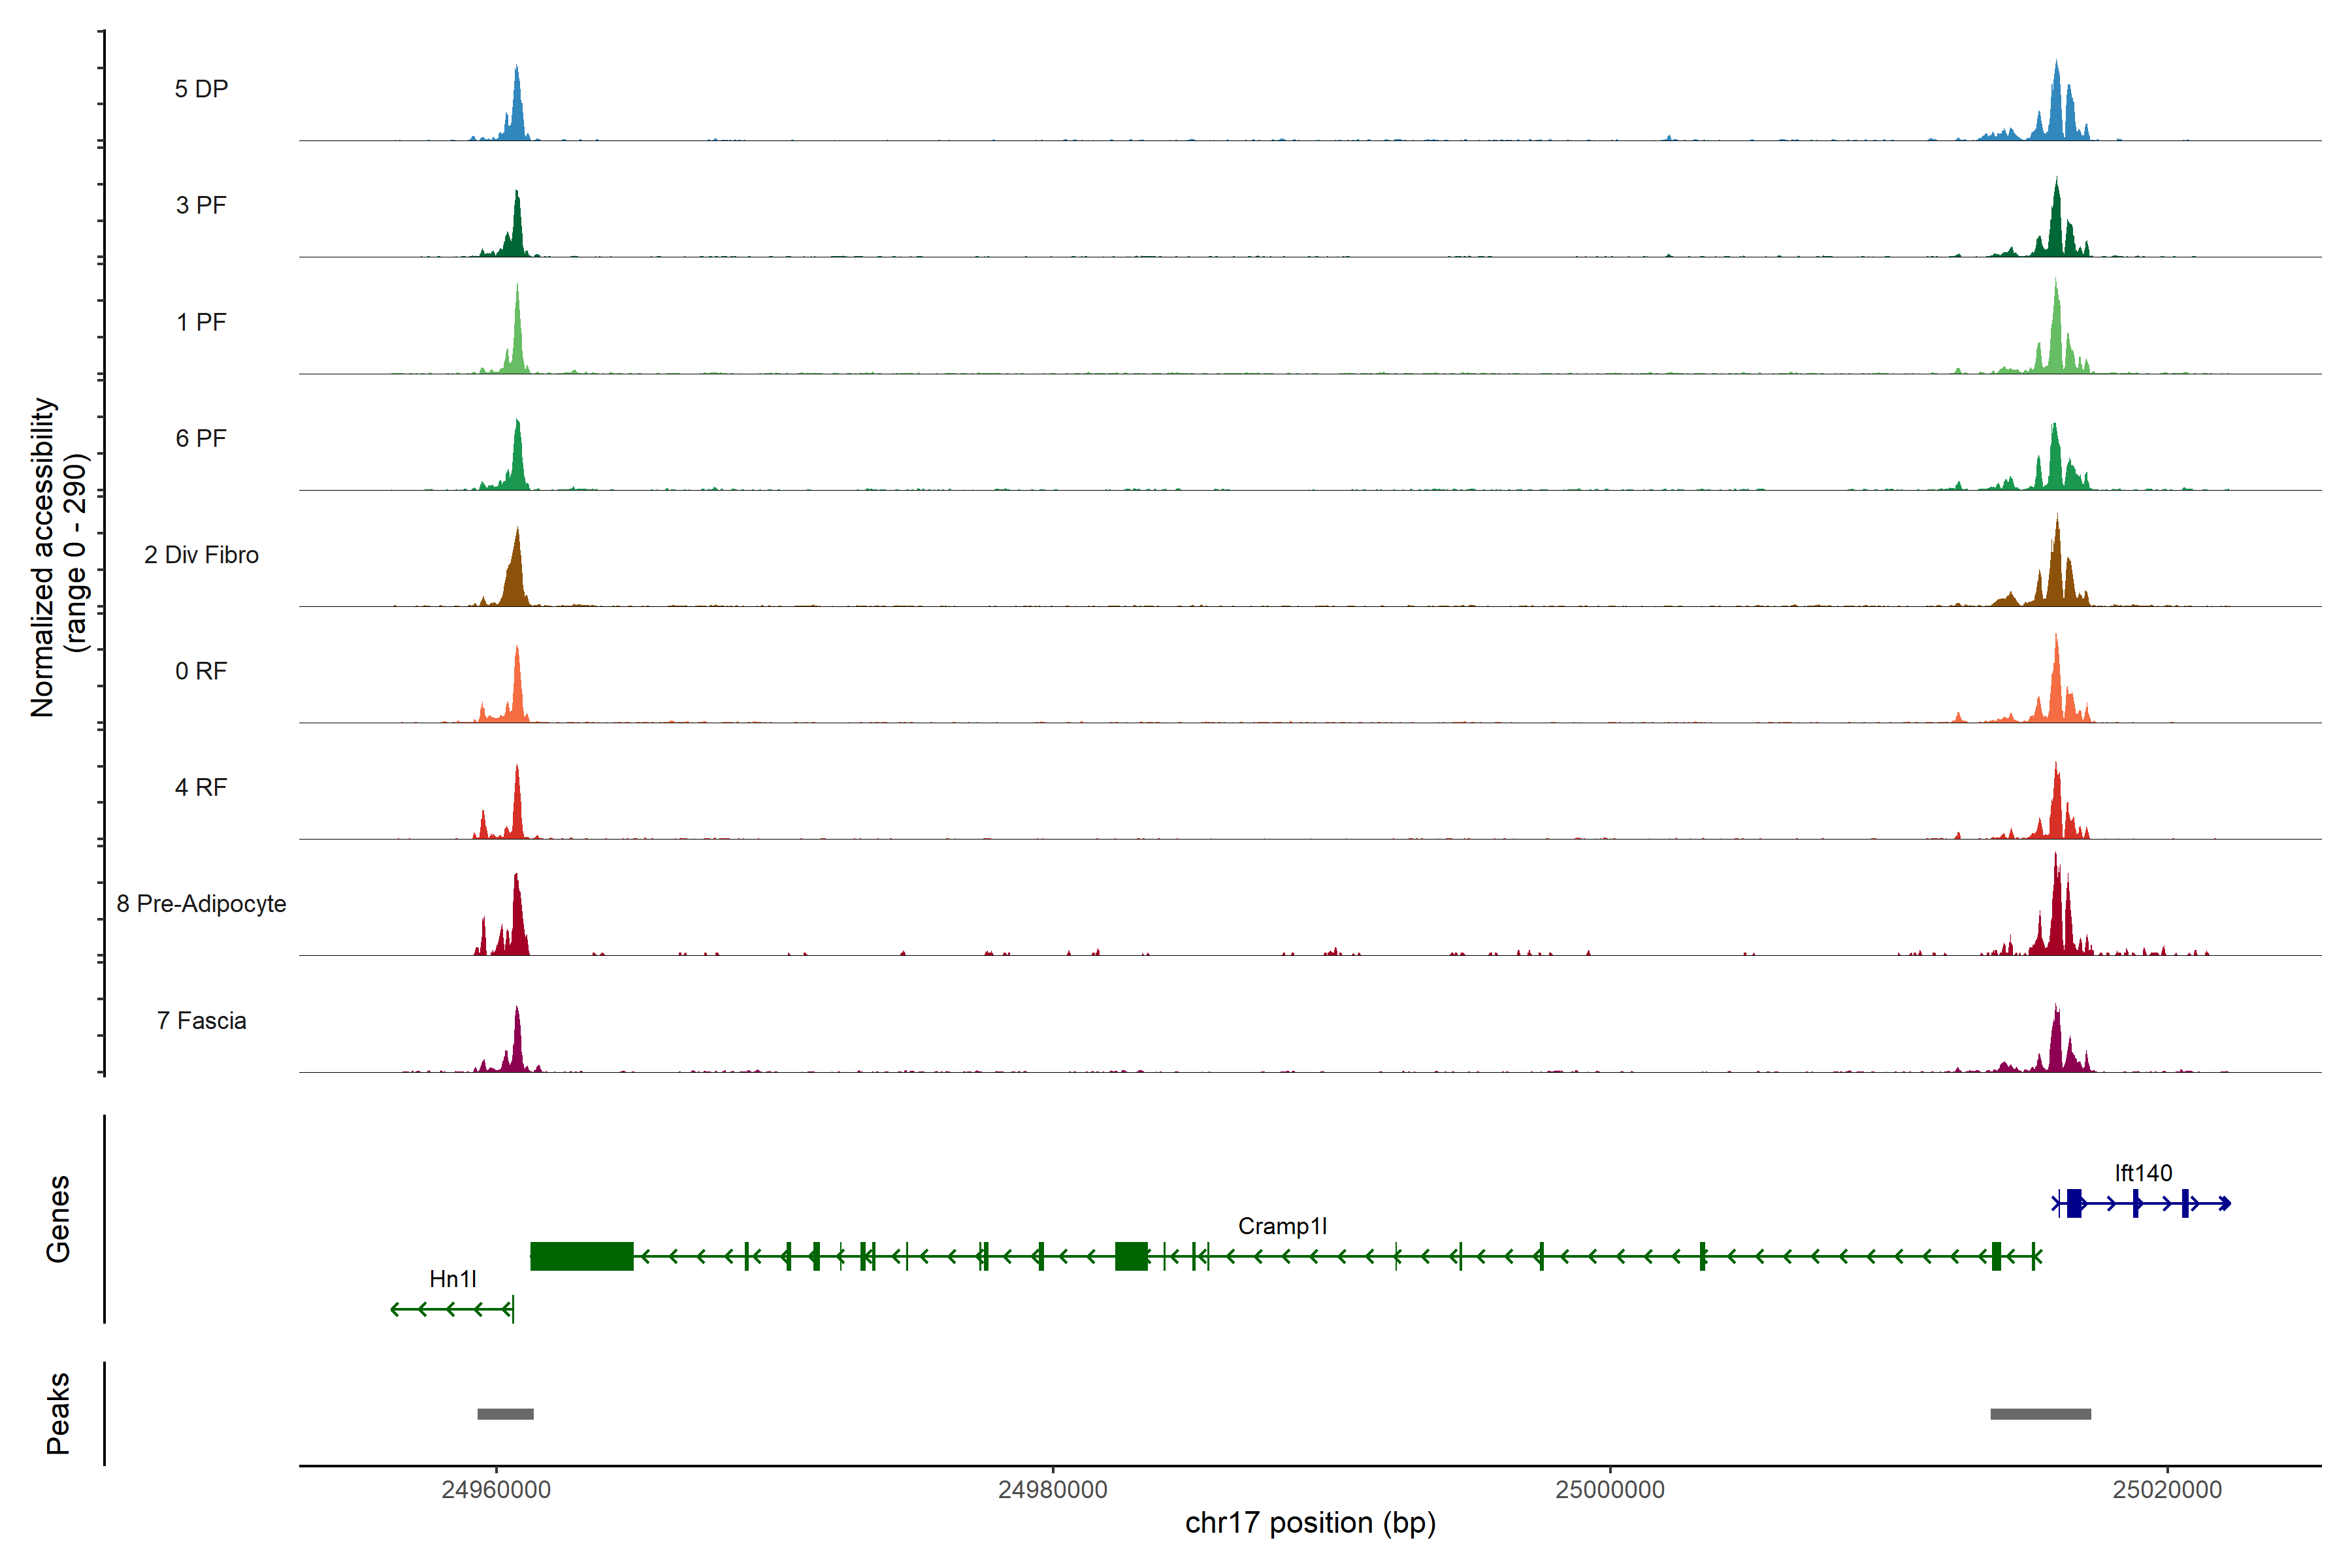Click the right gray peak bar
The height and width of the screenshot is (1568, 2352).
click(2040, 1414)
